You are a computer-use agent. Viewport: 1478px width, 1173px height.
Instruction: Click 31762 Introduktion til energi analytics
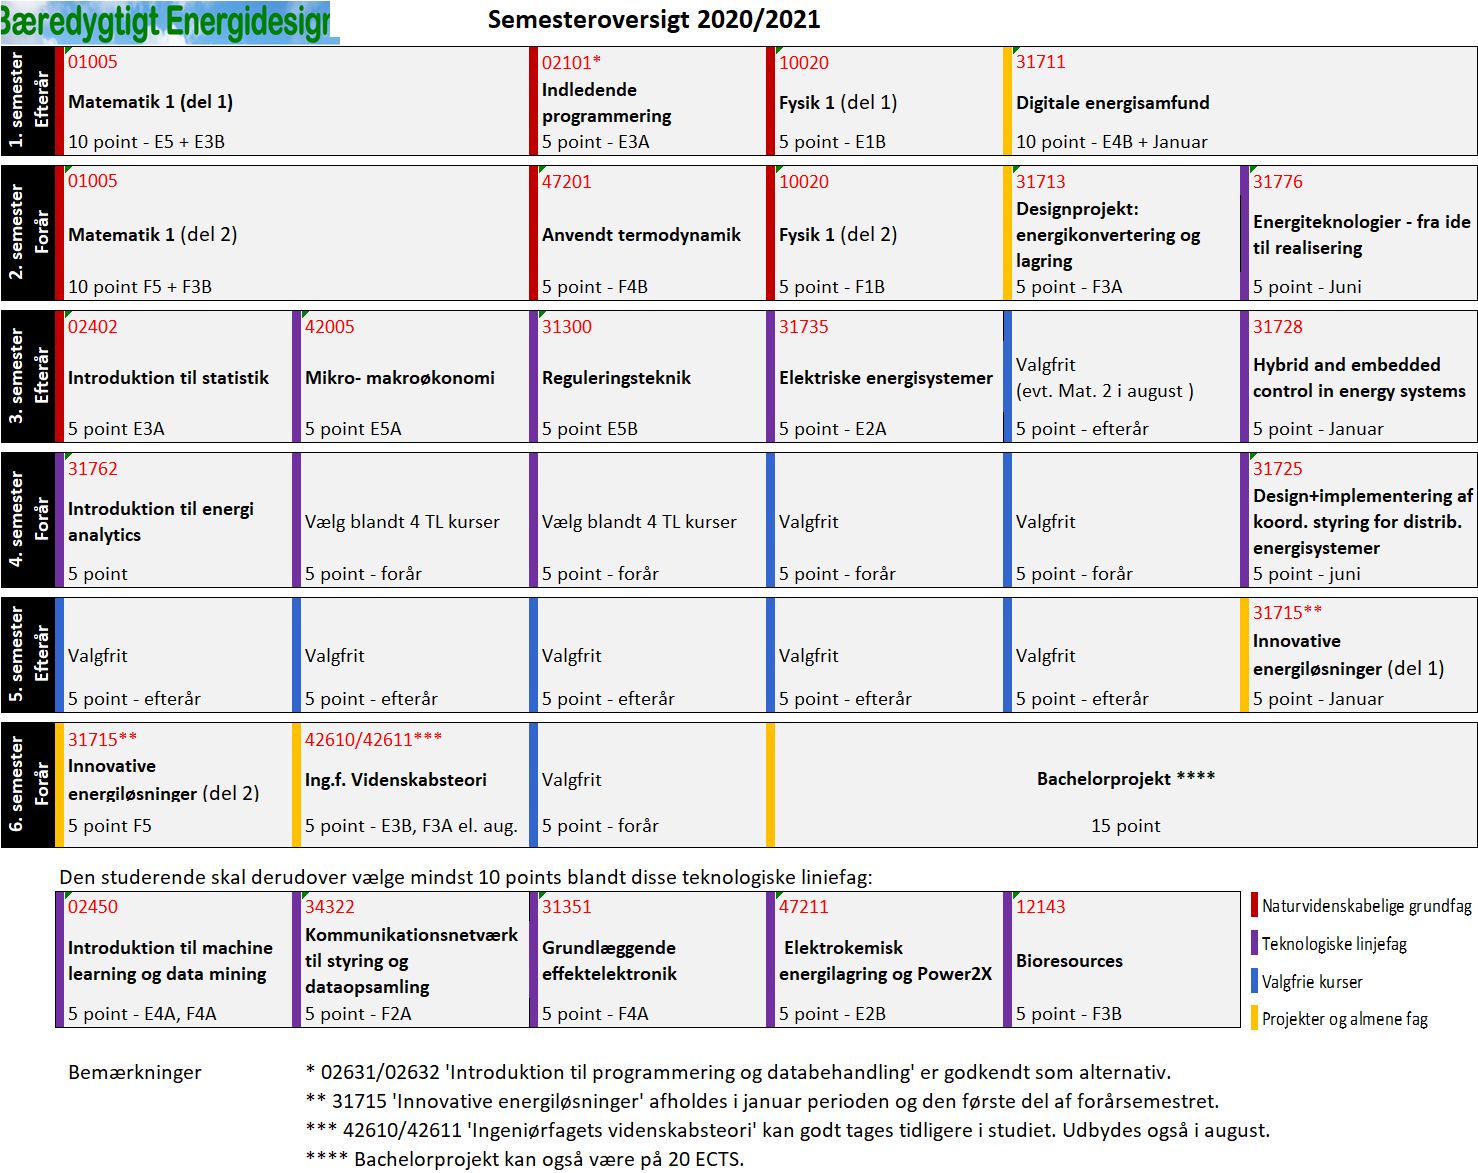click(x=174, y=520)
